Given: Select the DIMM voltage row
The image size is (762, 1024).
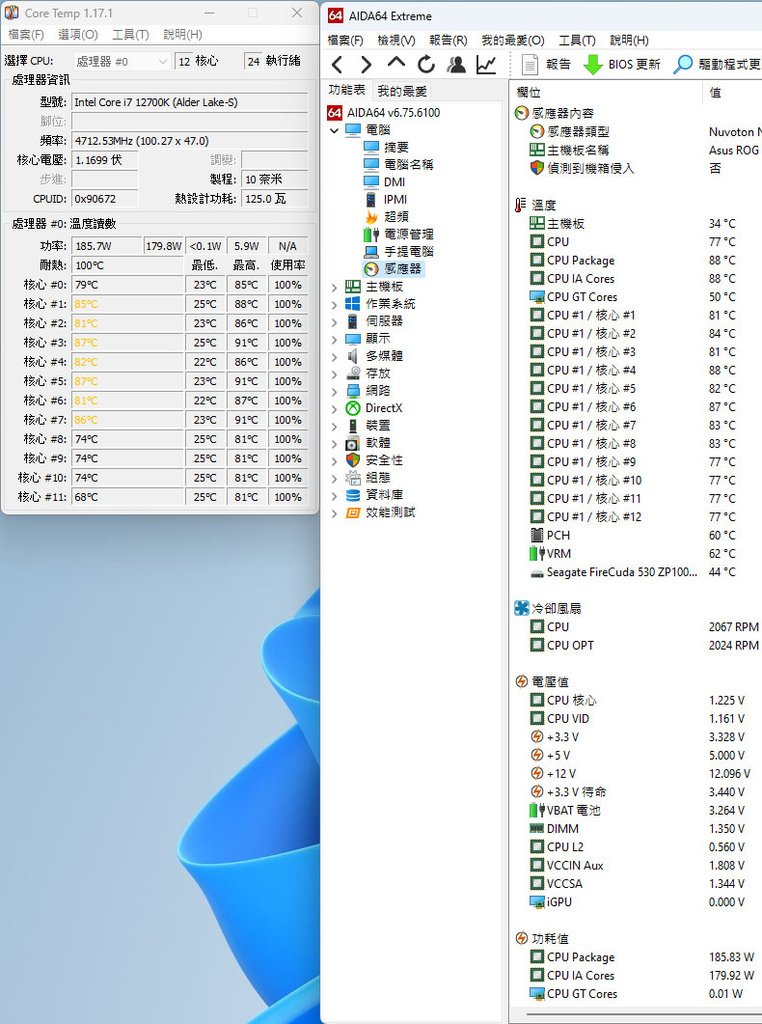Looking at the screenshot, I should coord(637,828).
